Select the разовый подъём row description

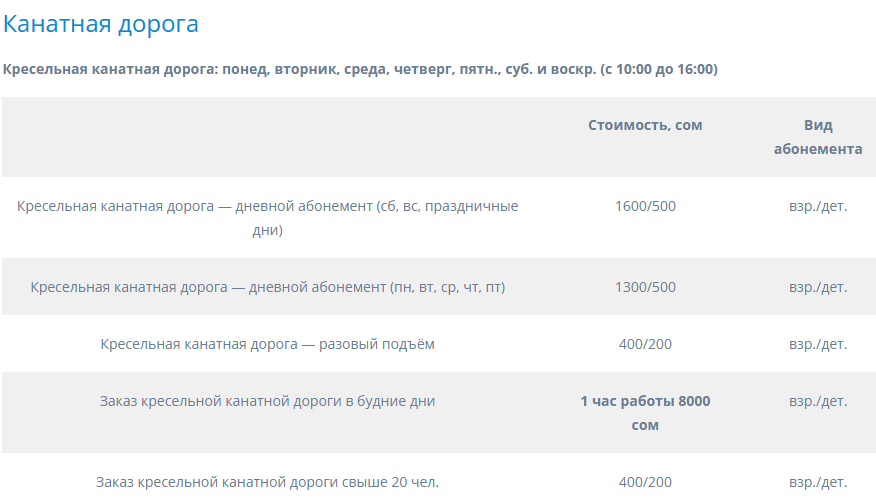tap(268, 344)
